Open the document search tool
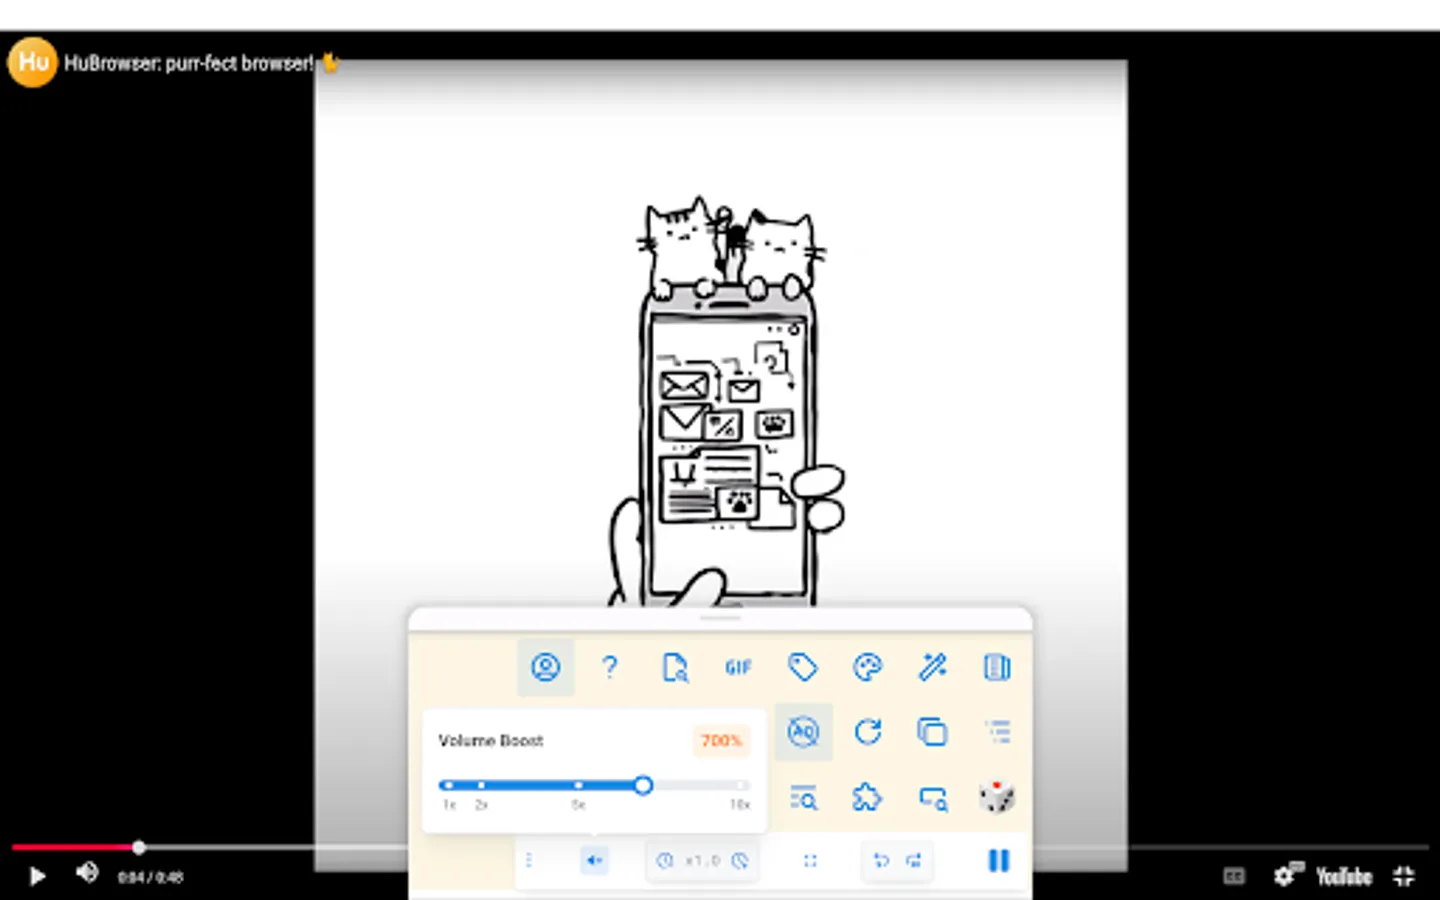 point(675,667)
